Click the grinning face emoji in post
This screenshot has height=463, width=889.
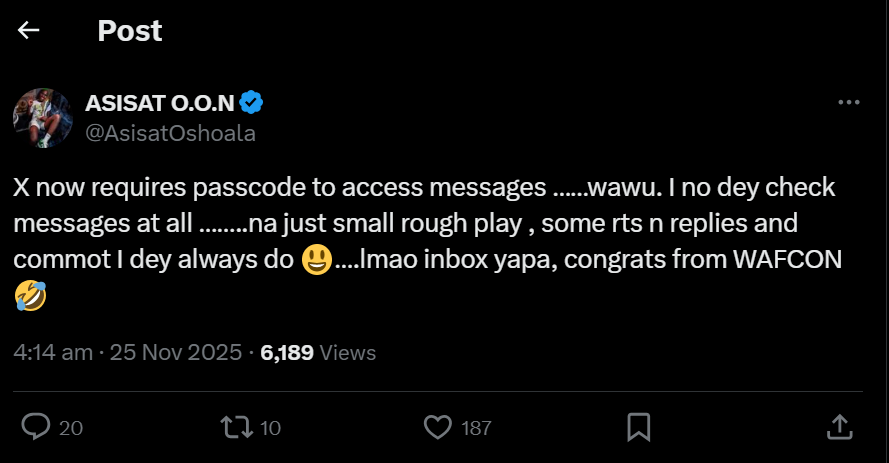315,258
